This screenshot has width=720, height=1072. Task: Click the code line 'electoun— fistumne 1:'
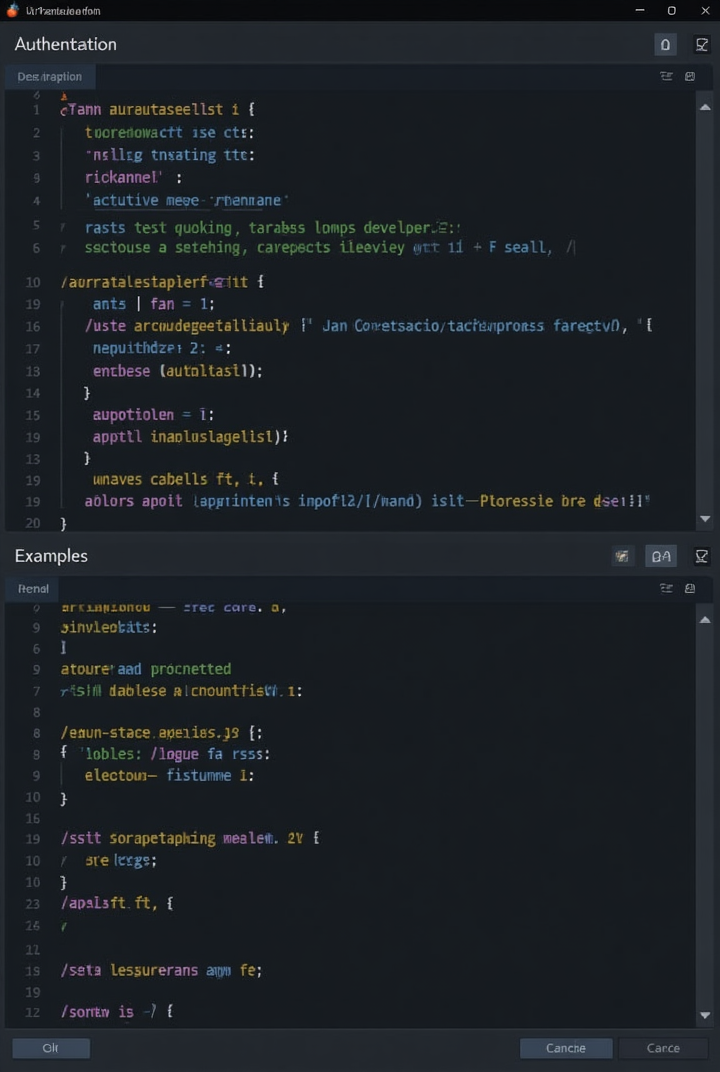[x=170, y=776]
